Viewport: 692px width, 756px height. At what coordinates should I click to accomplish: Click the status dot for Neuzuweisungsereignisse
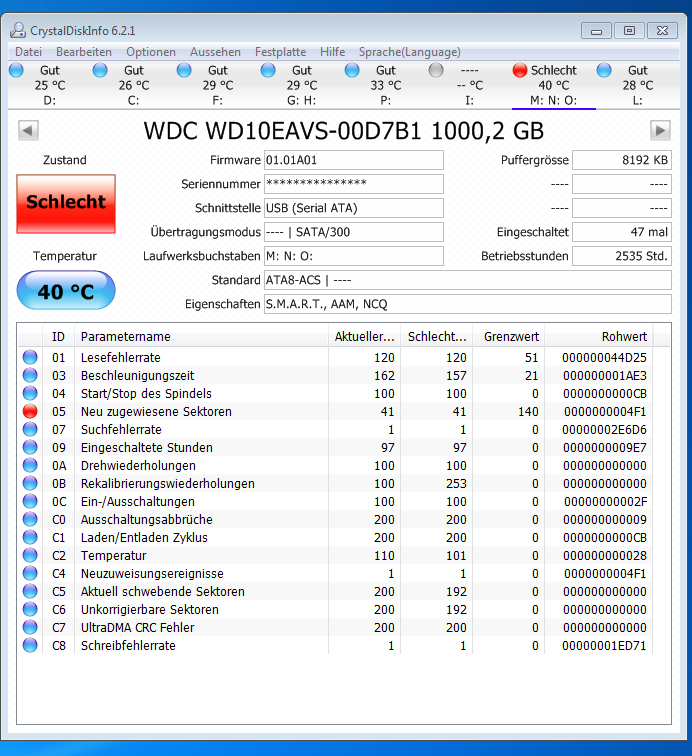pyautogui.click(x=30, y=573)
